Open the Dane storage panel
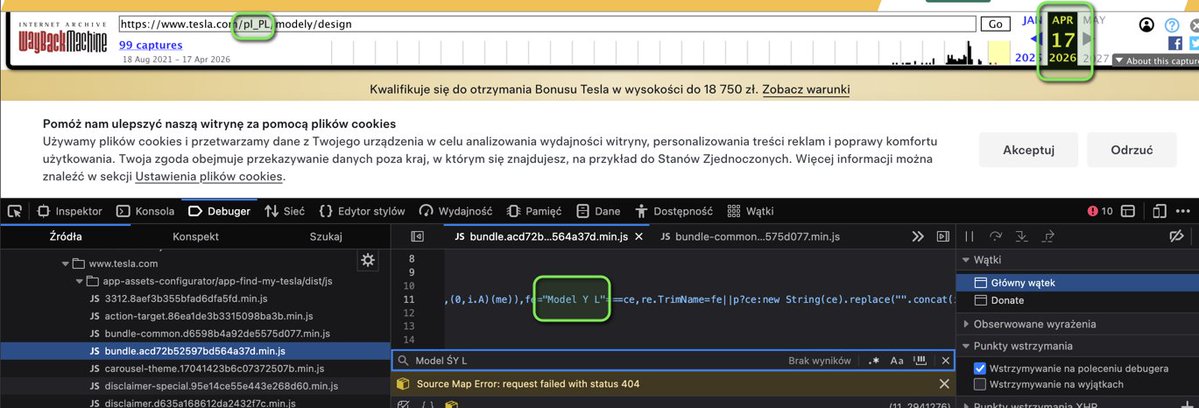 tap(599, 211)
